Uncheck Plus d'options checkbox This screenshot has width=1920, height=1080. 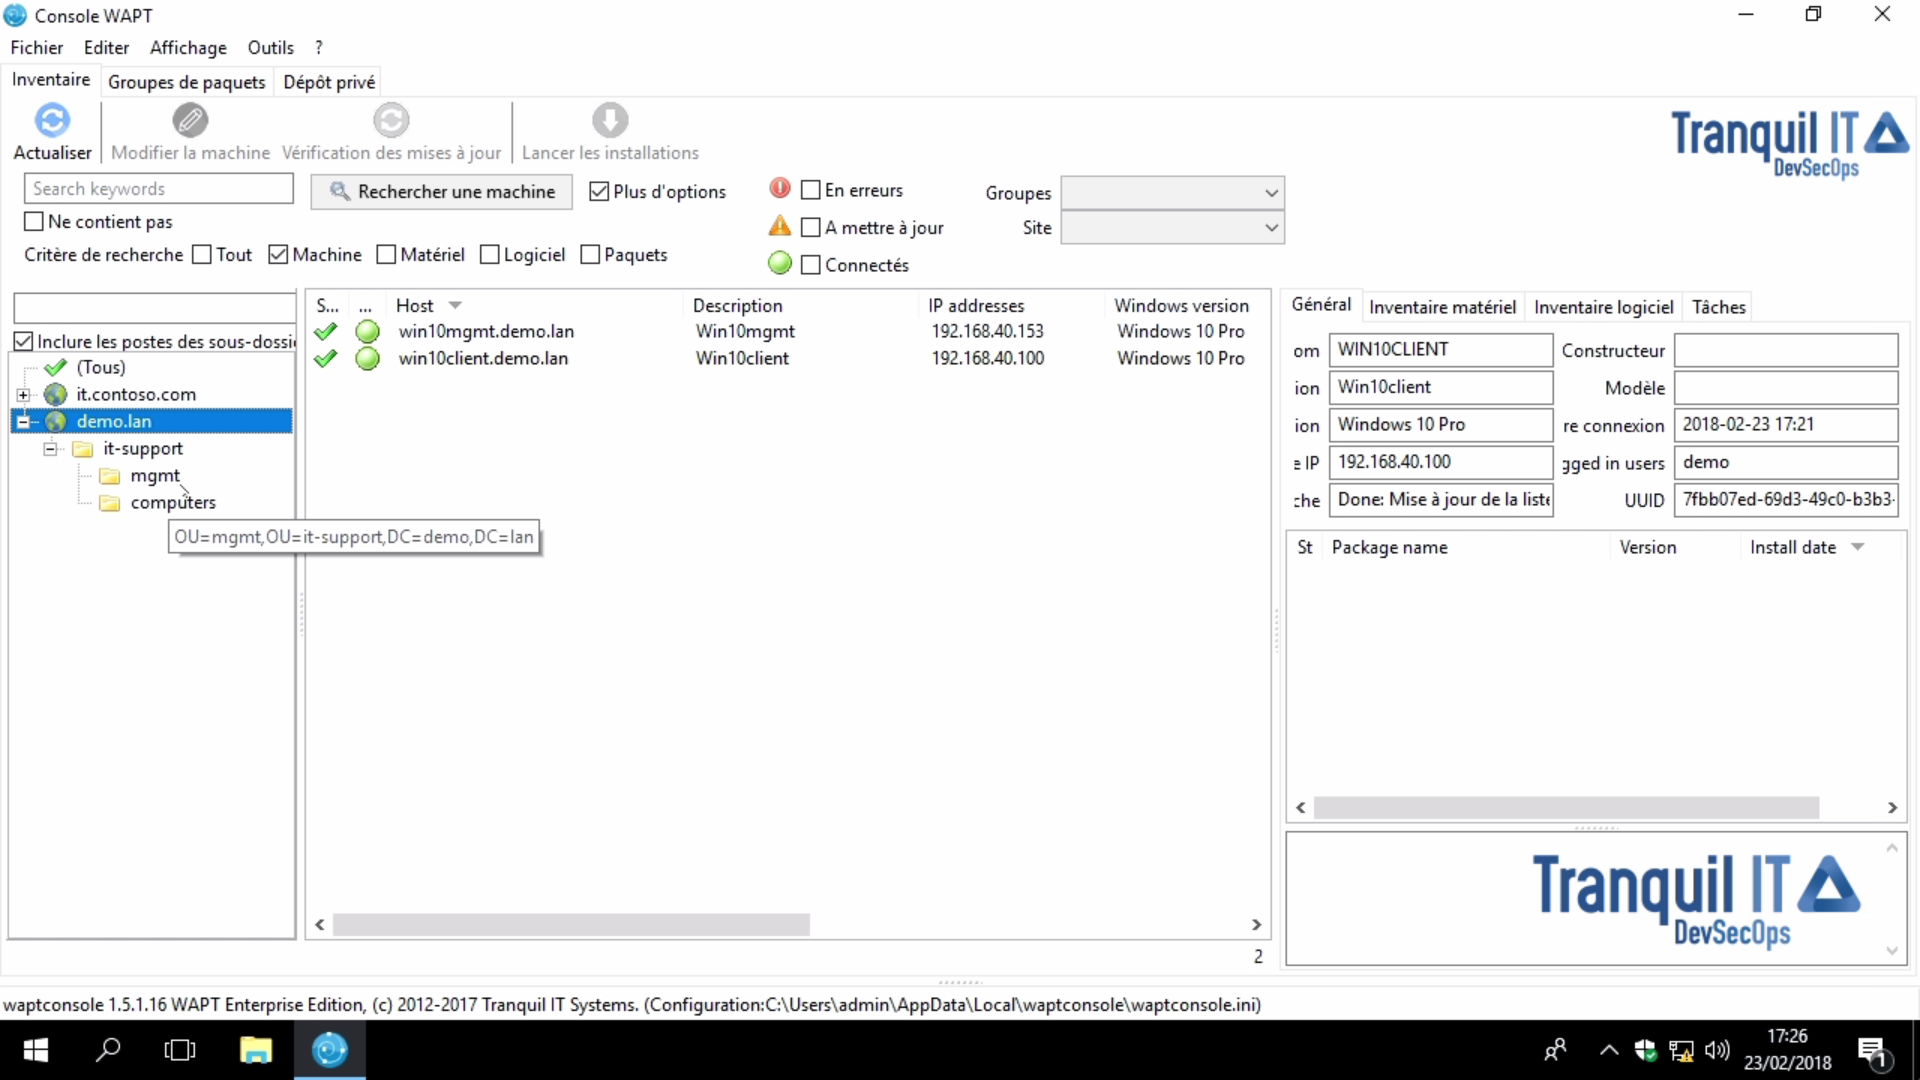click(599, 191)
